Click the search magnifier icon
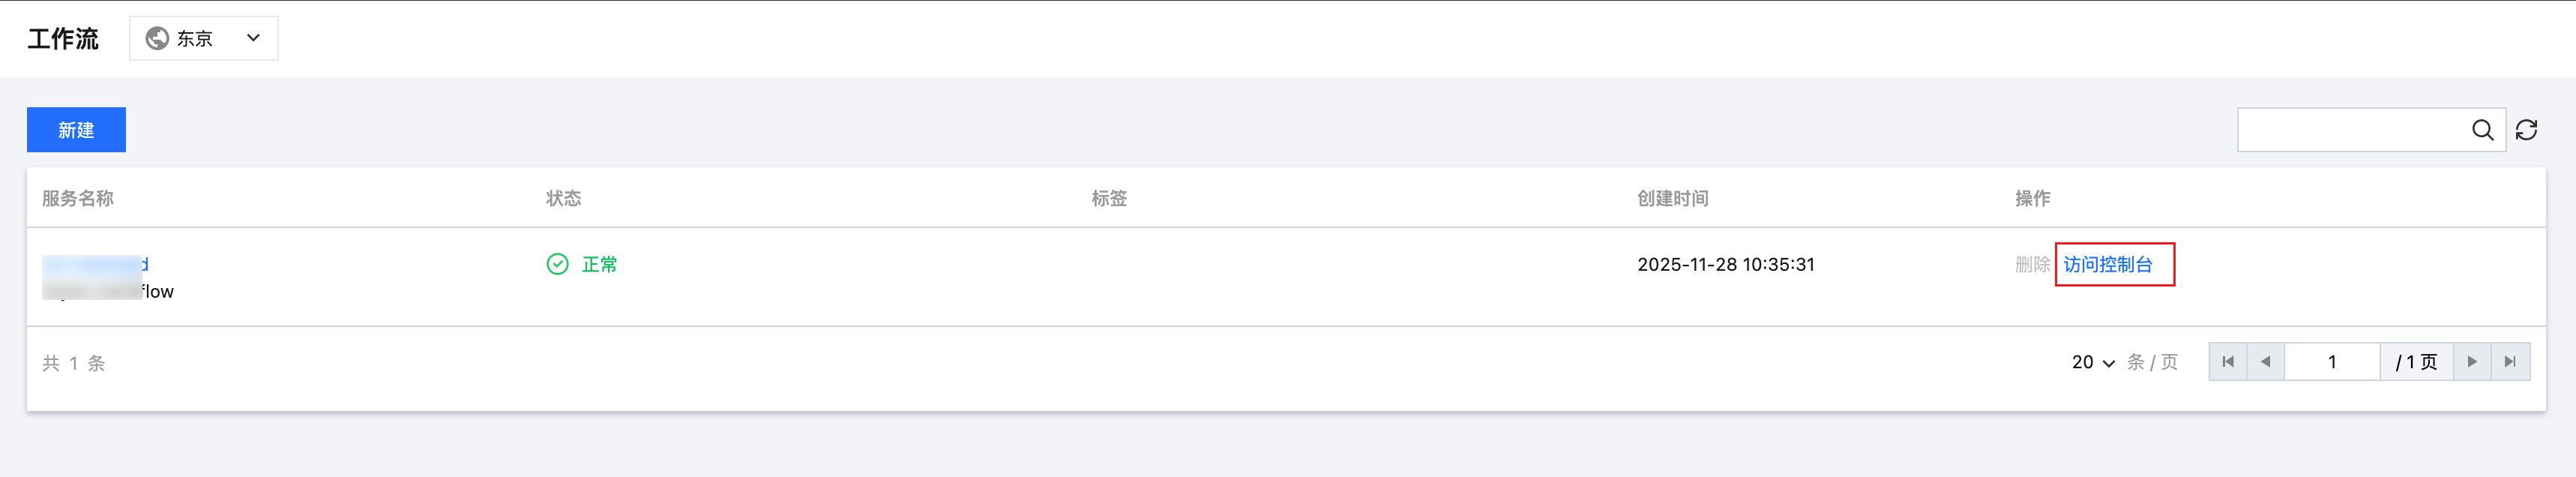 click(x=2482, y=130)
